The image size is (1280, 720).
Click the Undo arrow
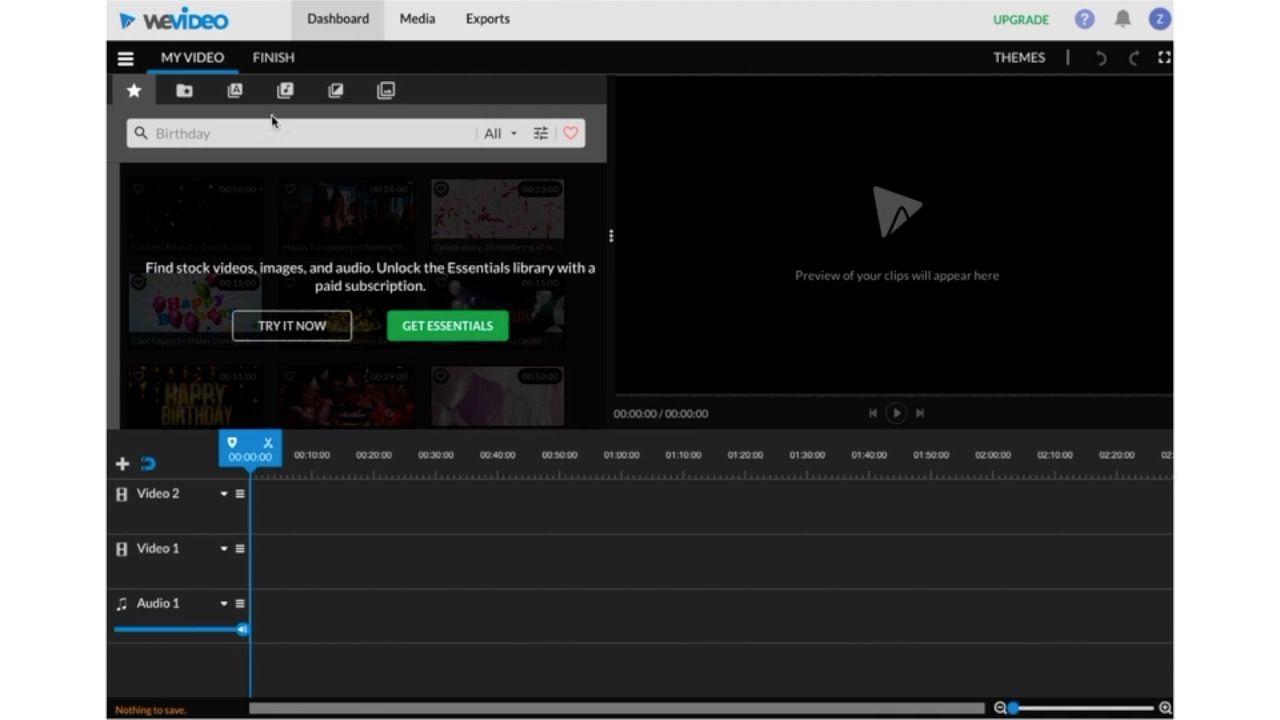(1101, 58)
